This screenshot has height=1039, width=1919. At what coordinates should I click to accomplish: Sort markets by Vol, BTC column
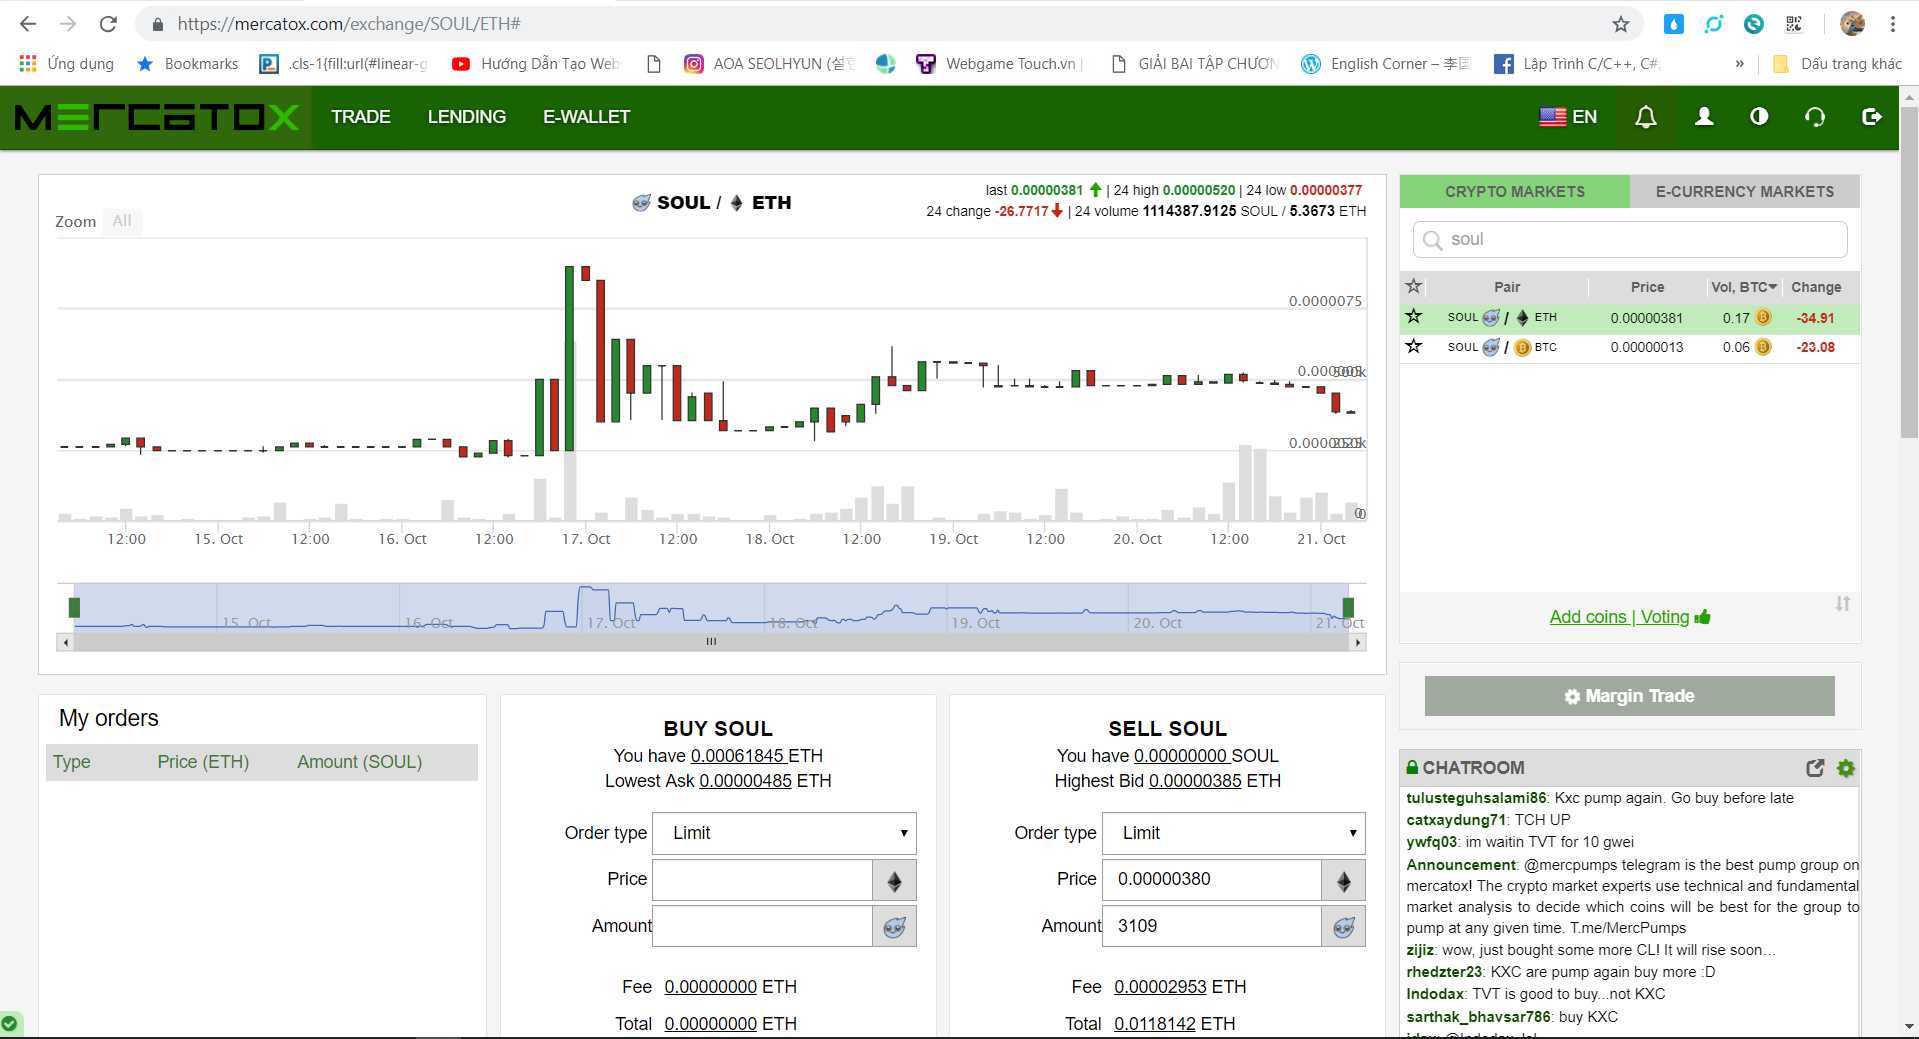point(1744,287)
